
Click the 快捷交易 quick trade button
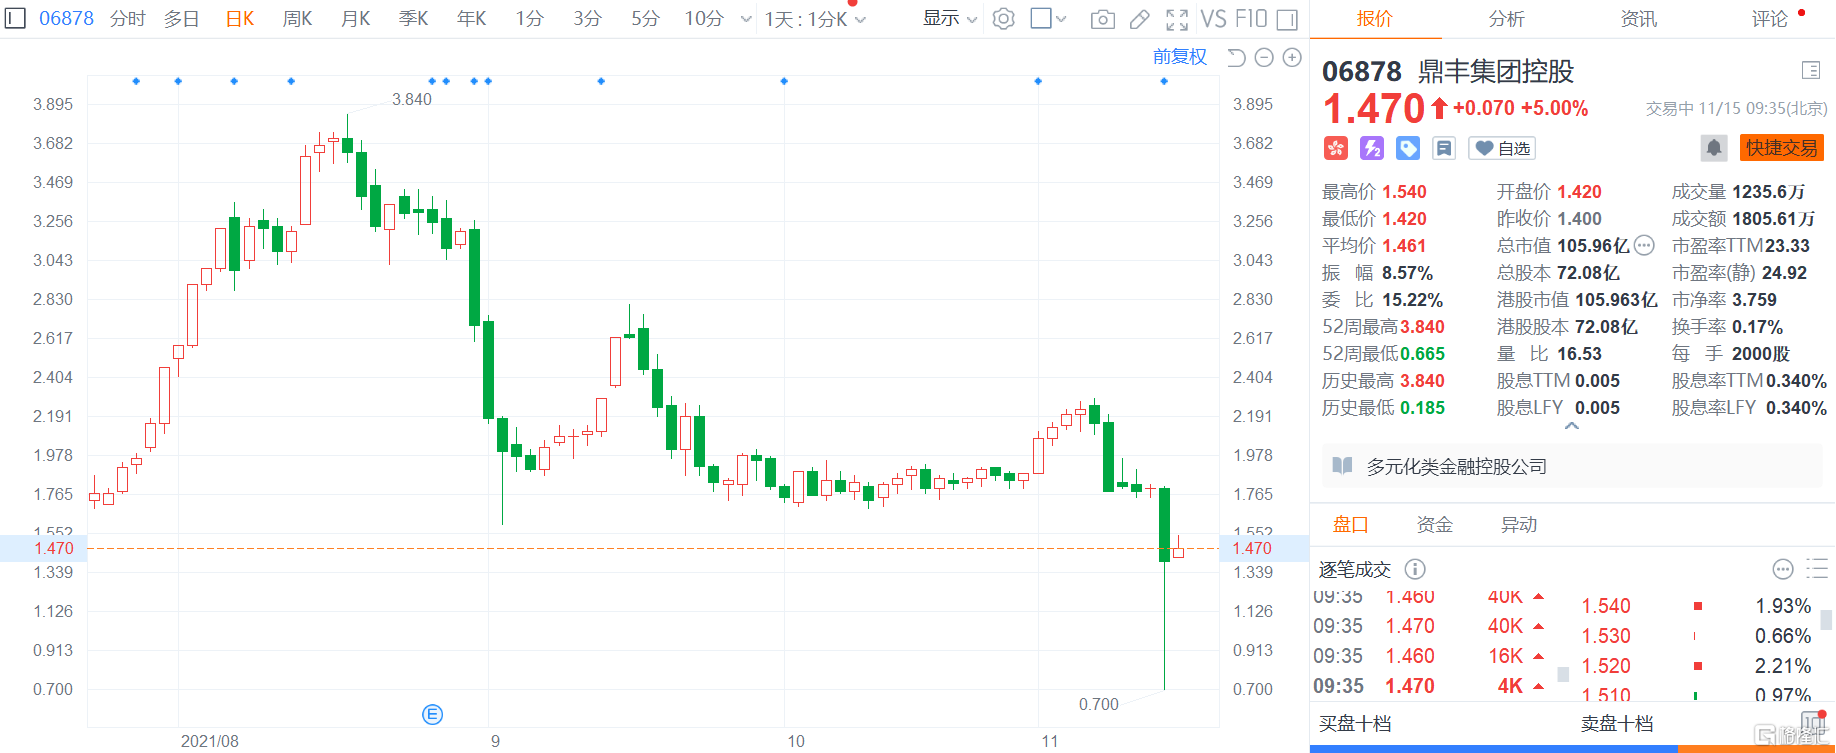coord(1781,148)
